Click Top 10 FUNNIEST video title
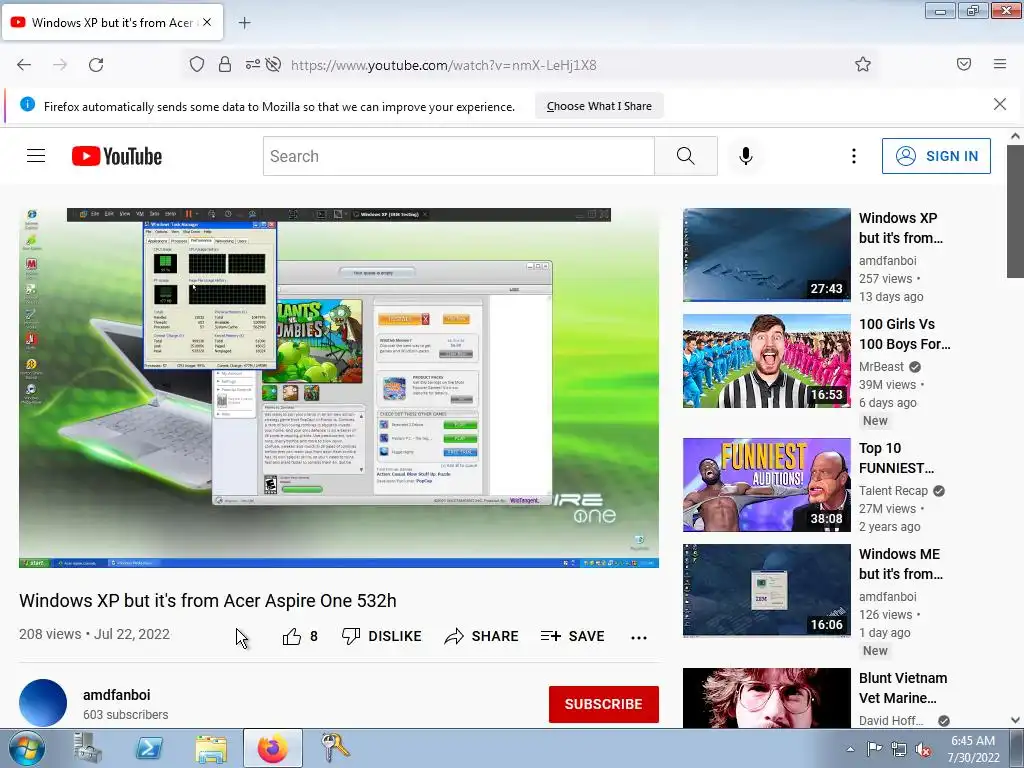This screenshot has height=768, width=1024. (897, 458)
